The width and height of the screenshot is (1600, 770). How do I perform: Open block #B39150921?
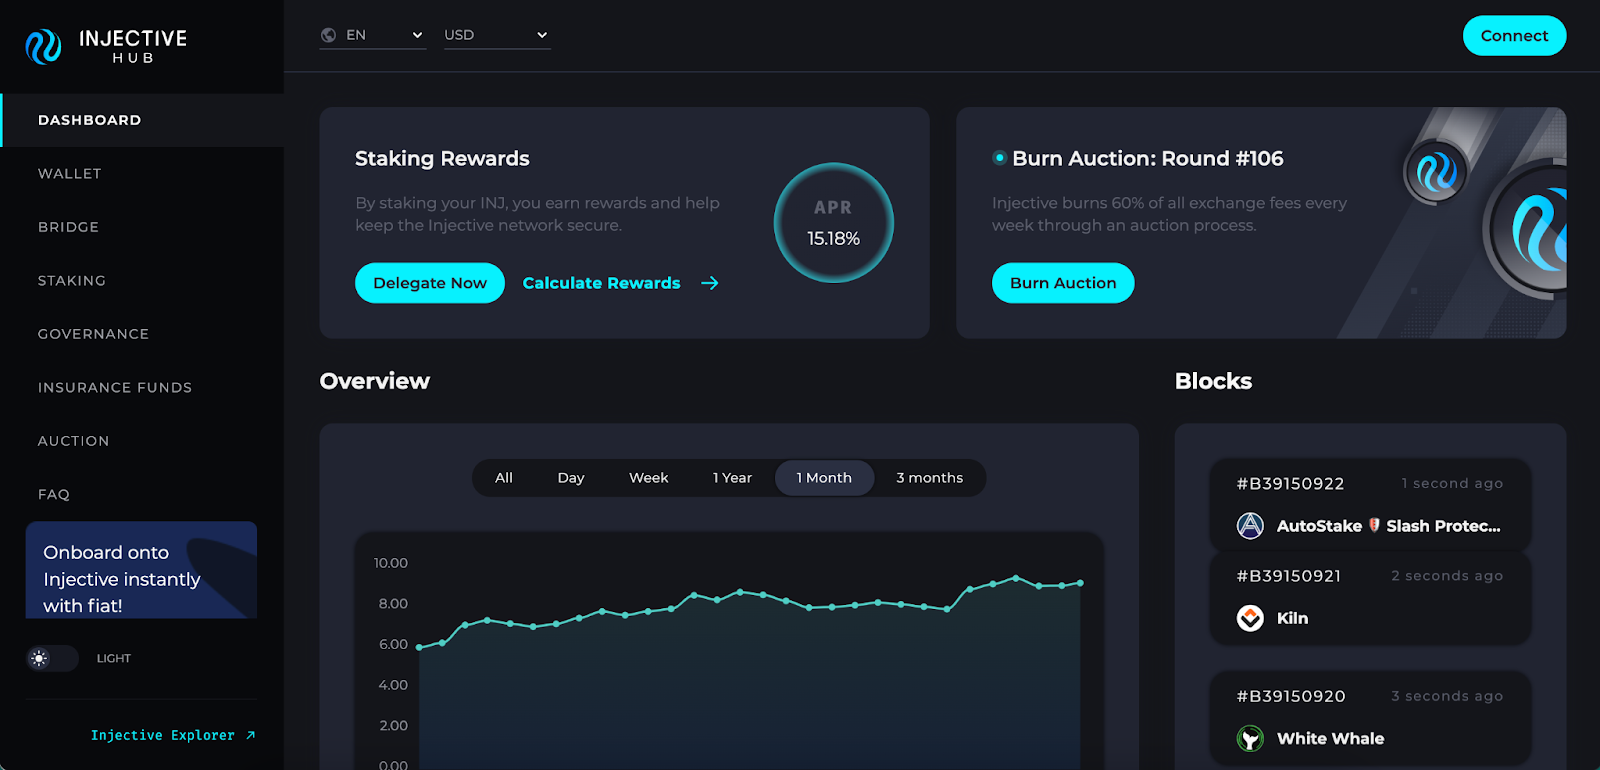[x=1289, y=576]
